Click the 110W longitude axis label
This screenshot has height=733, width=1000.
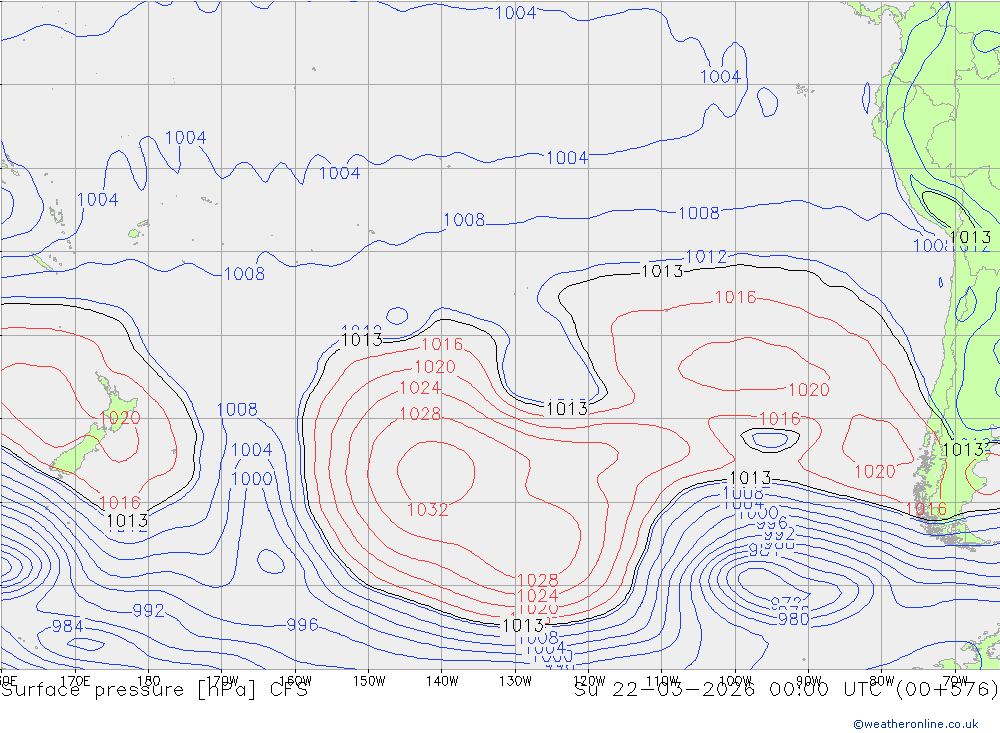pos(662,681)
